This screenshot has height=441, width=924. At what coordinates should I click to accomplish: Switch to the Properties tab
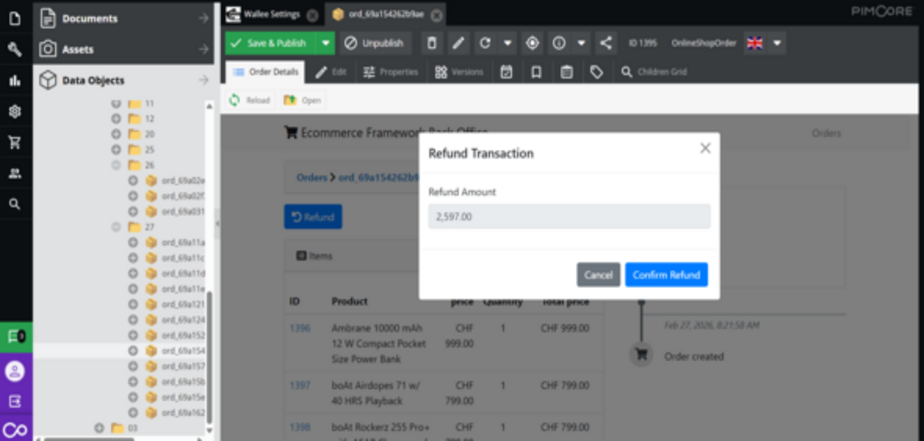390,72
